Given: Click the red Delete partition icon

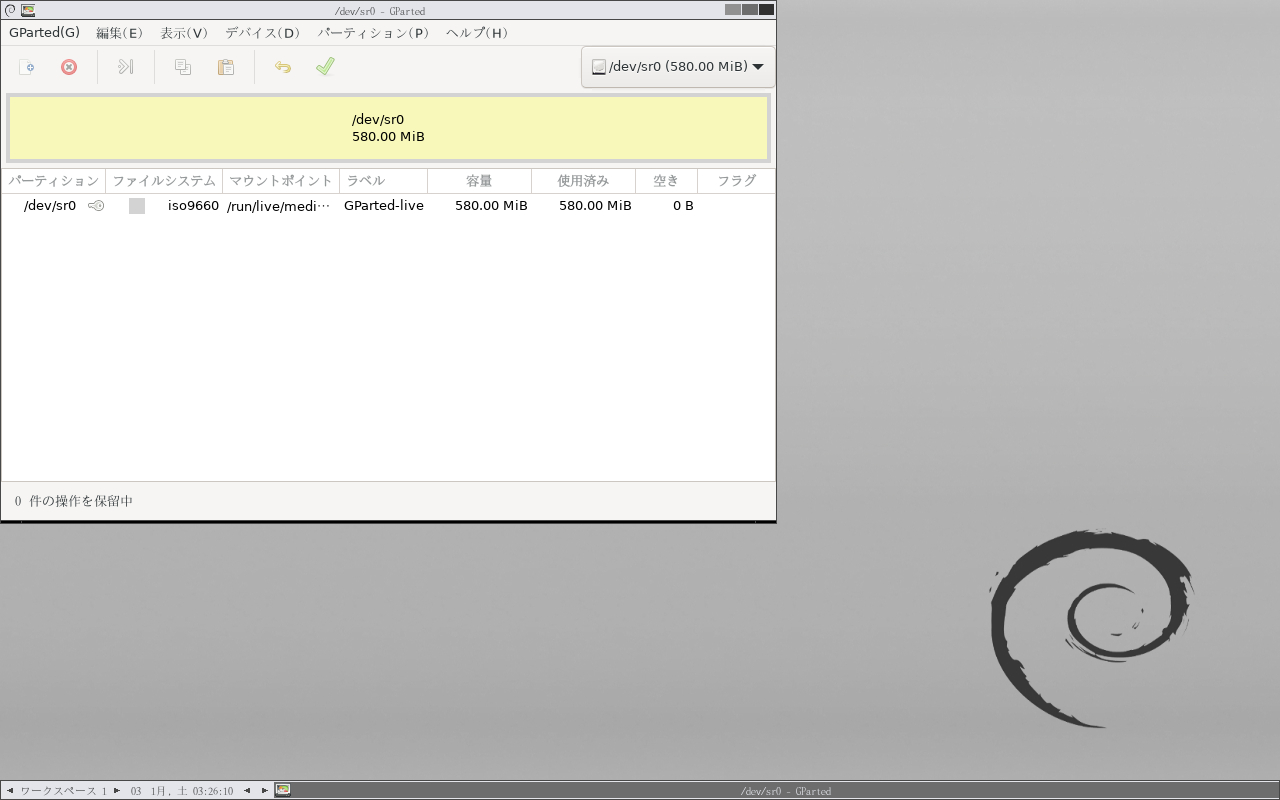Looking at the screenshot, I should [x=69, y=67].
